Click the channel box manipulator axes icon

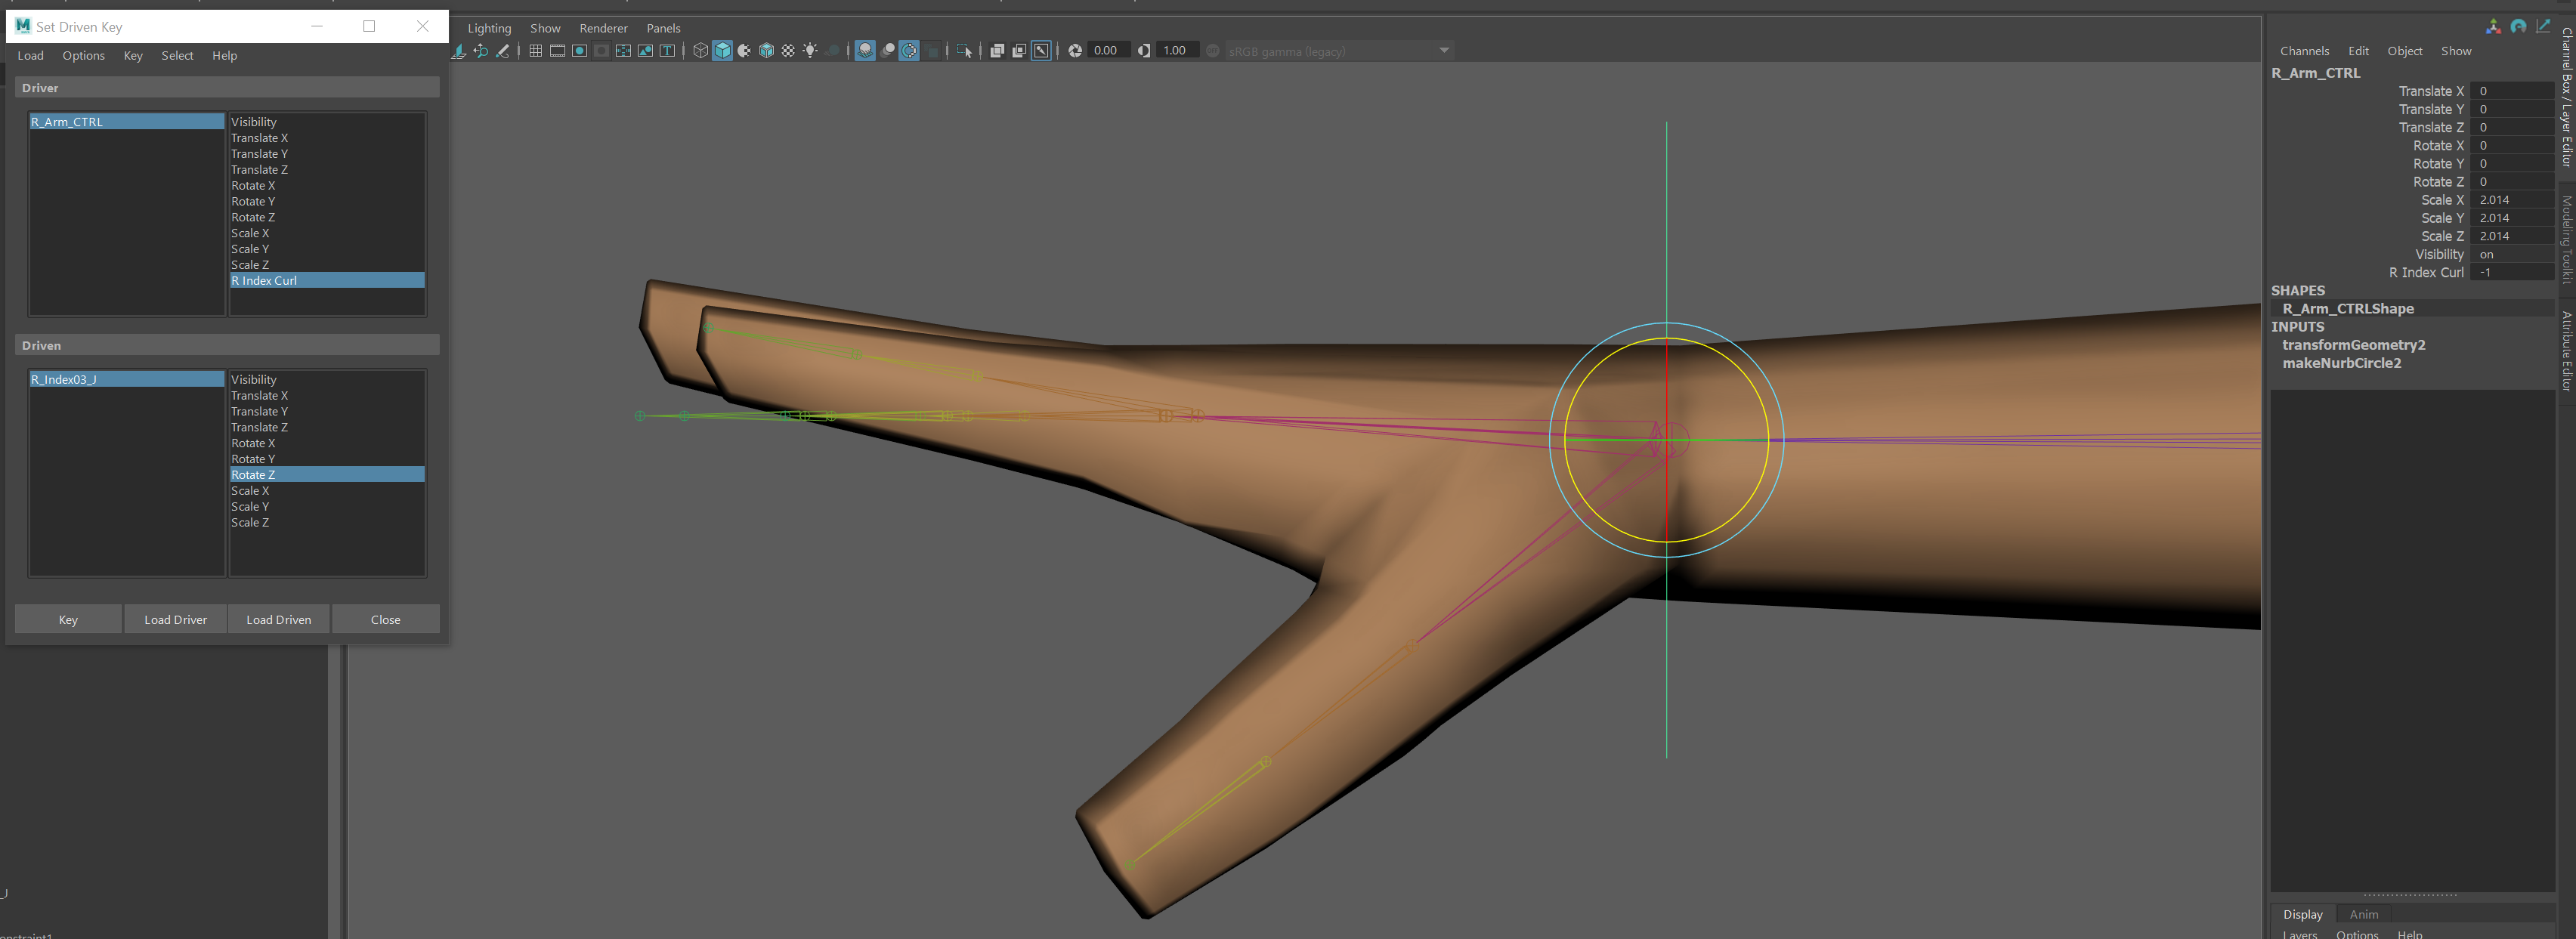2493,27
